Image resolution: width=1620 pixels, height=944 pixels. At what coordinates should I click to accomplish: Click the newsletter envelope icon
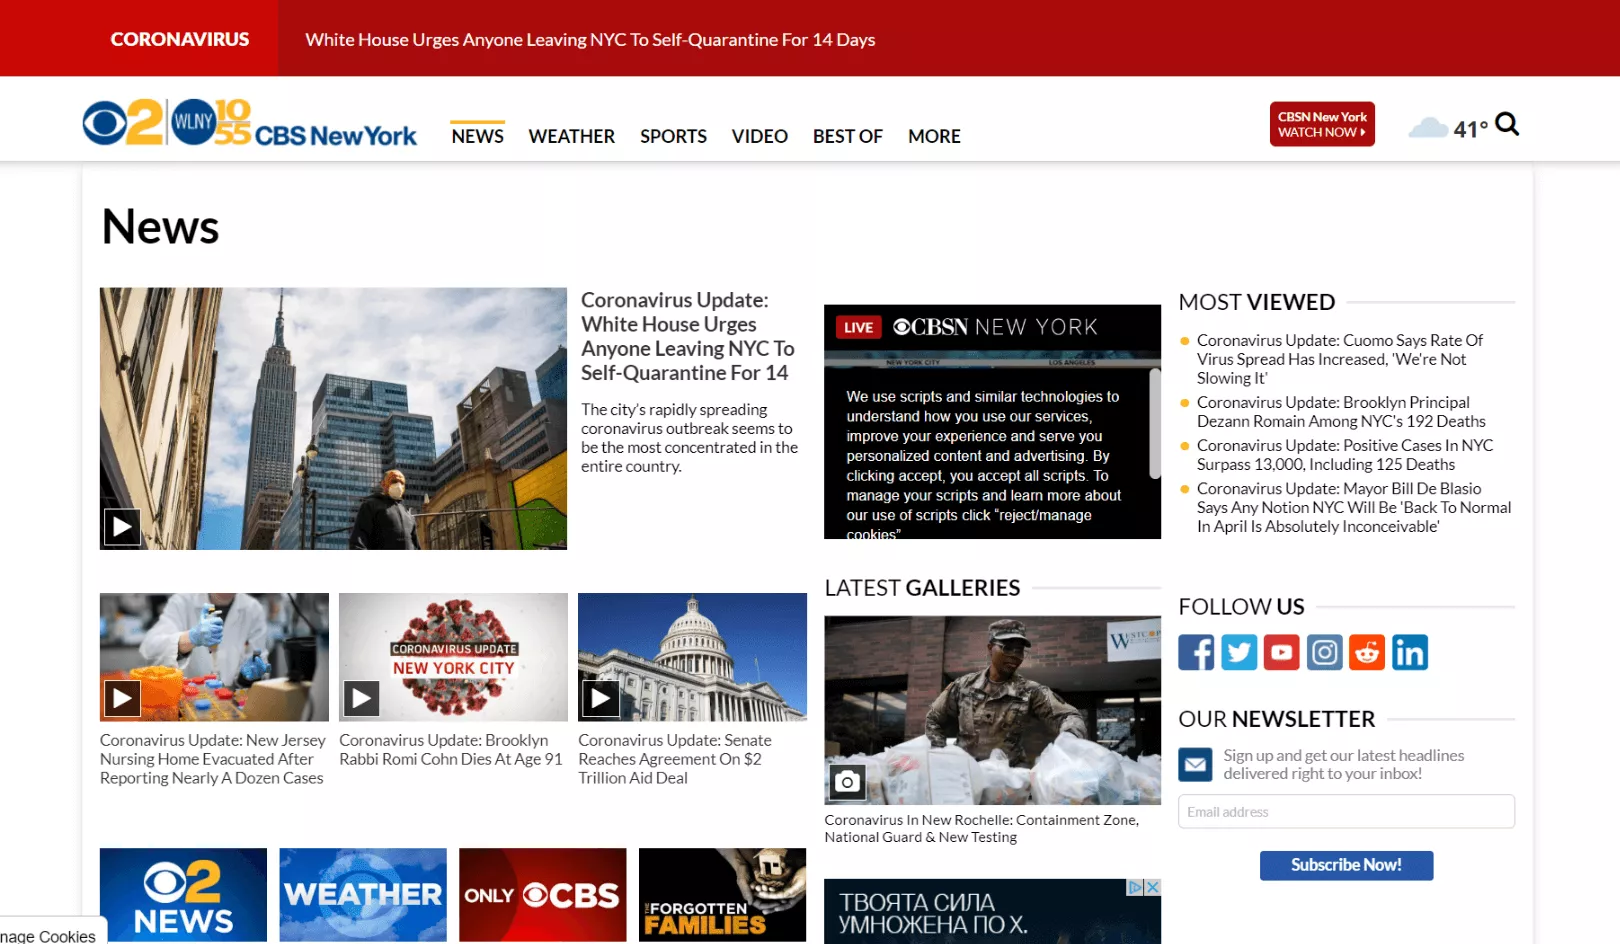[1195, 765]
